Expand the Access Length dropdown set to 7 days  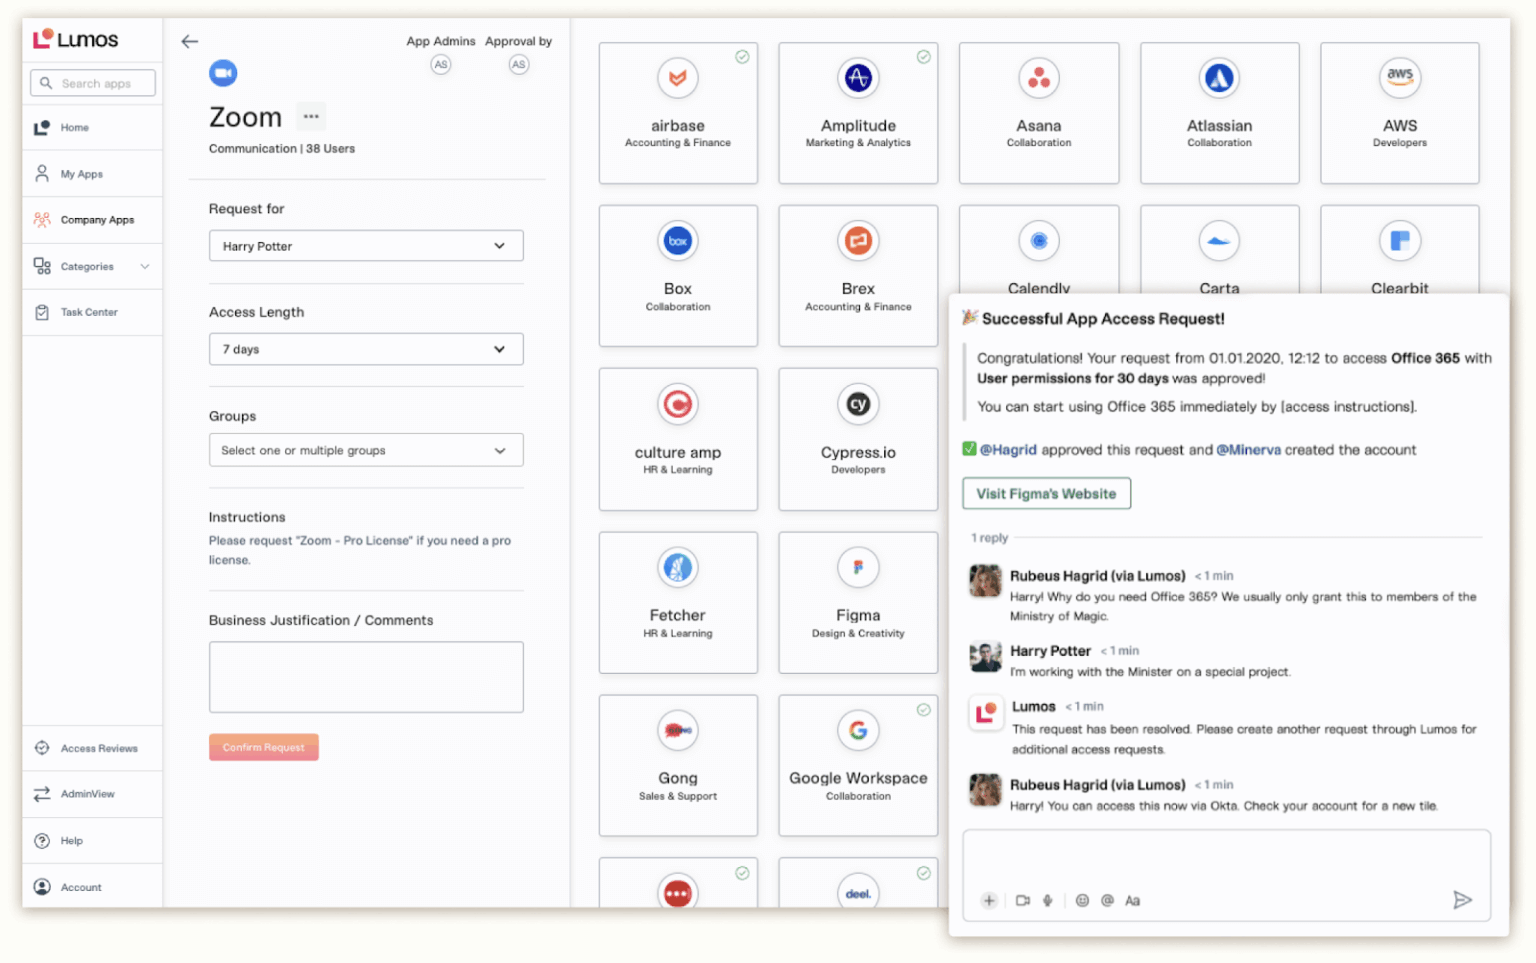tap(366, 349)
